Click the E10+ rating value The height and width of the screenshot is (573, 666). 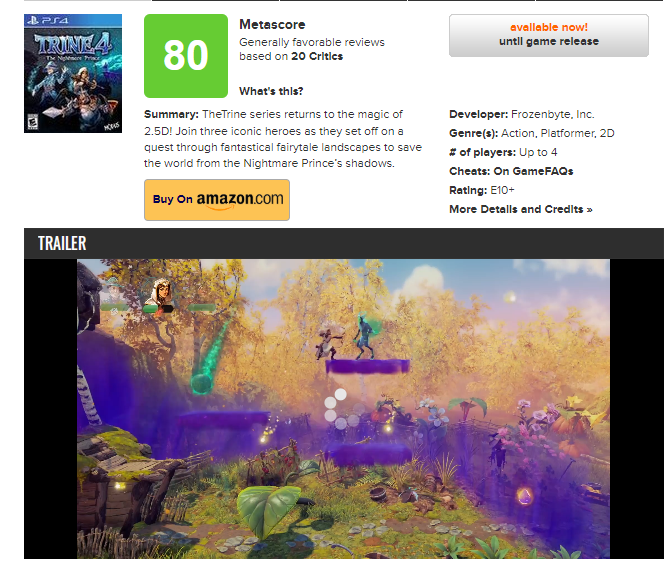coord(502,190)
